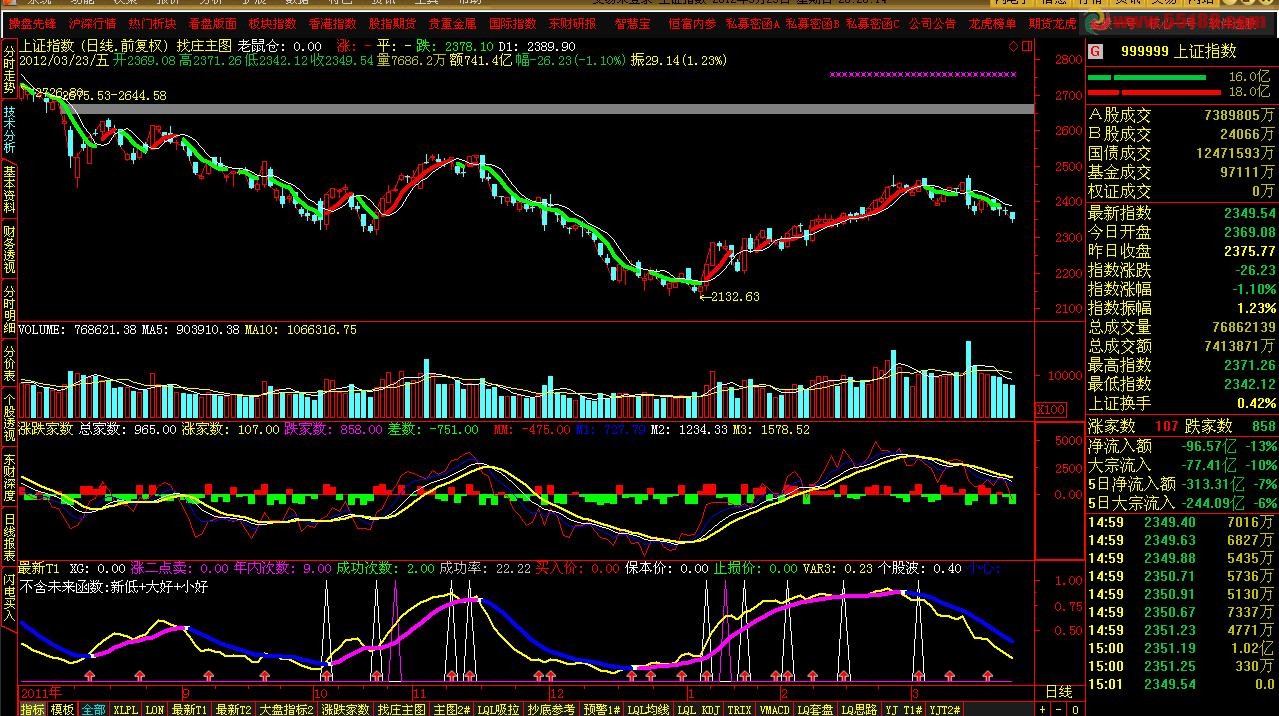Open the 操盘先锋 toolbar tab
1279x716 pixels.
(33, 23)
